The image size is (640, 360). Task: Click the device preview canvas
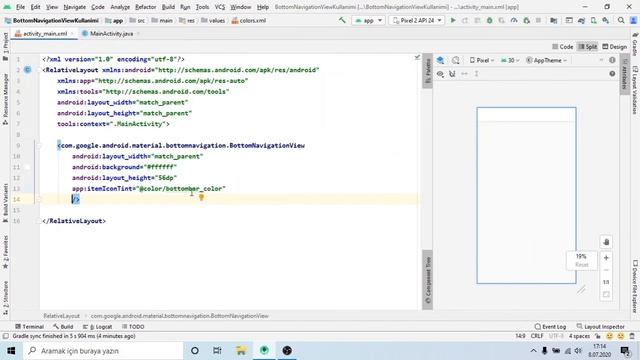pos(526,195)
